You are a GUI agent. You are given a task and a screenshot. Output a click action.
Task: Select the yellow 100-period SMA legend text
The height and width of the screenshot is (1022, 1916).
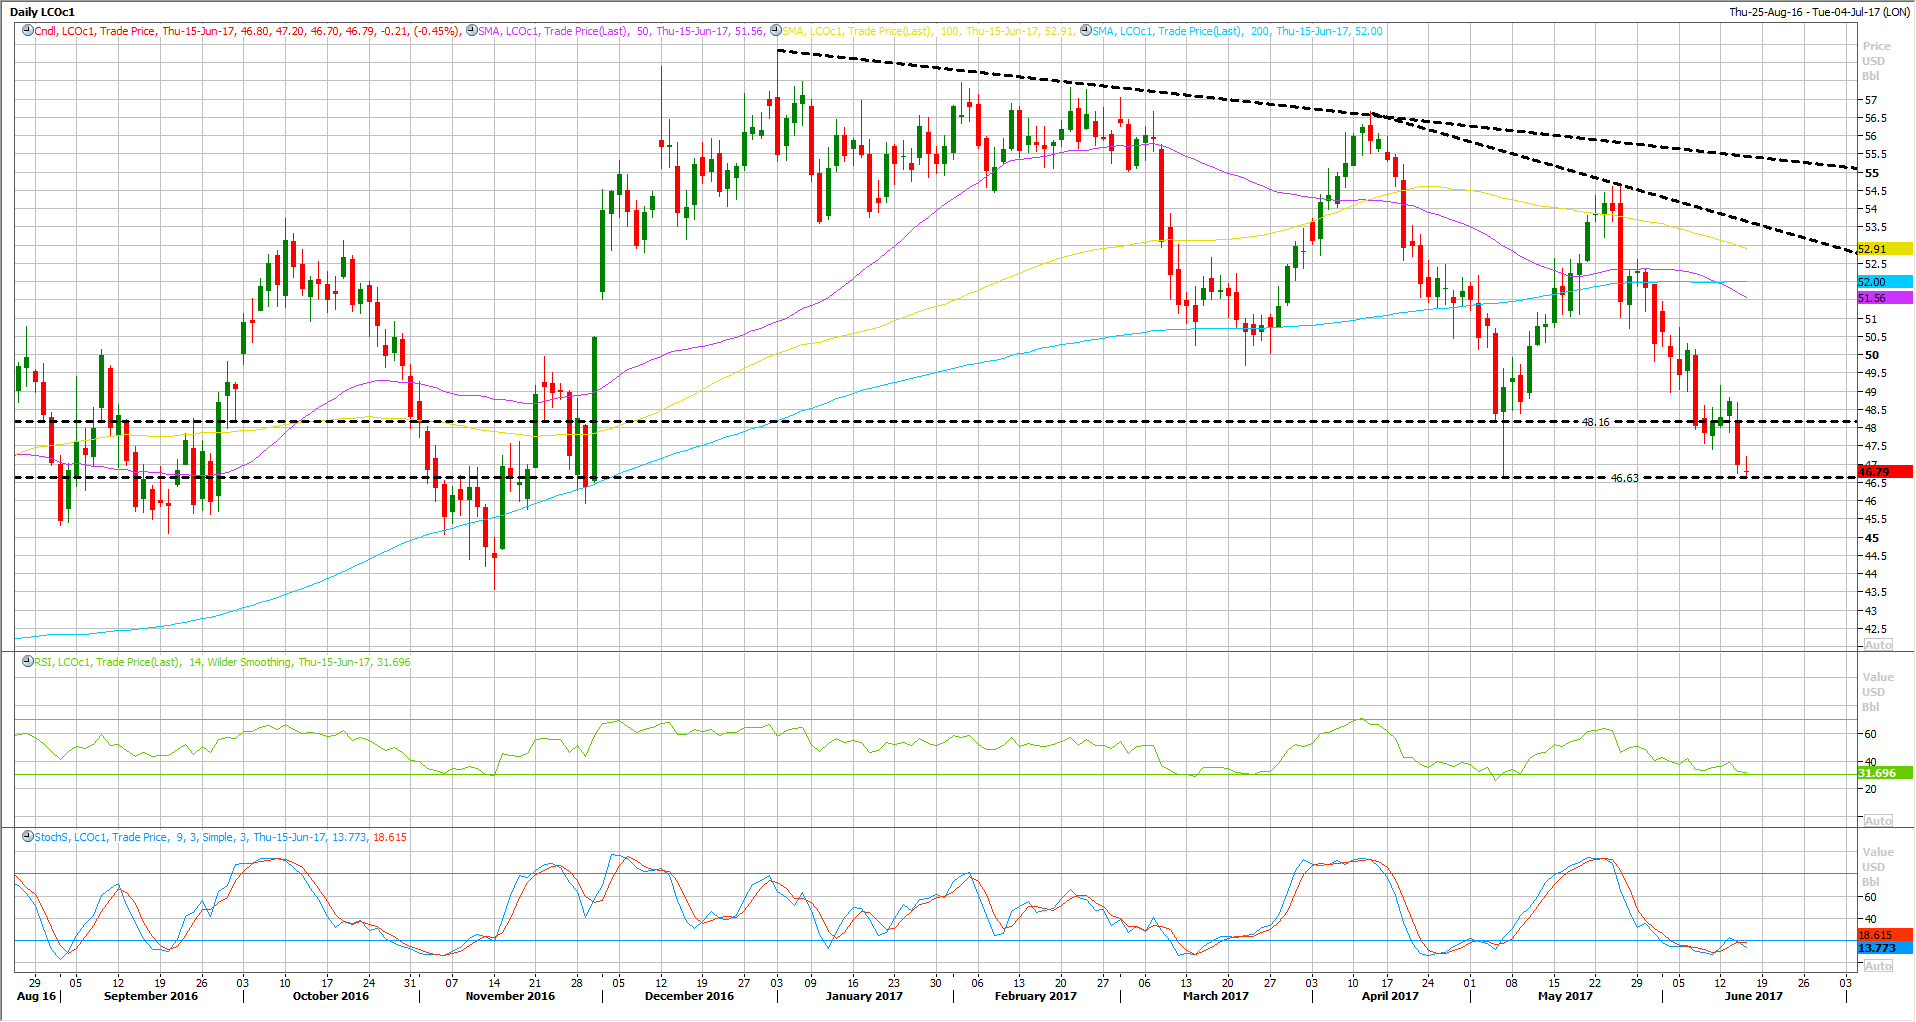929,31
